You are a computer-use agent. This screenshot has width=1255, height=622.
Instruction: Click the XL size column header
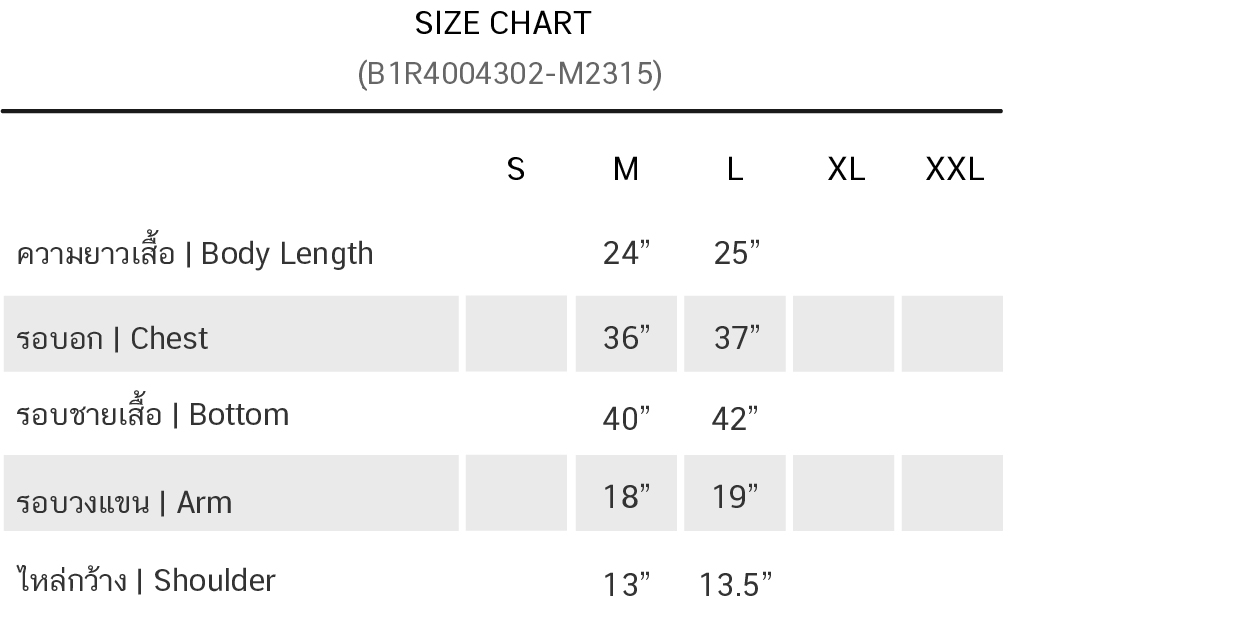click(x=846, y=169)
